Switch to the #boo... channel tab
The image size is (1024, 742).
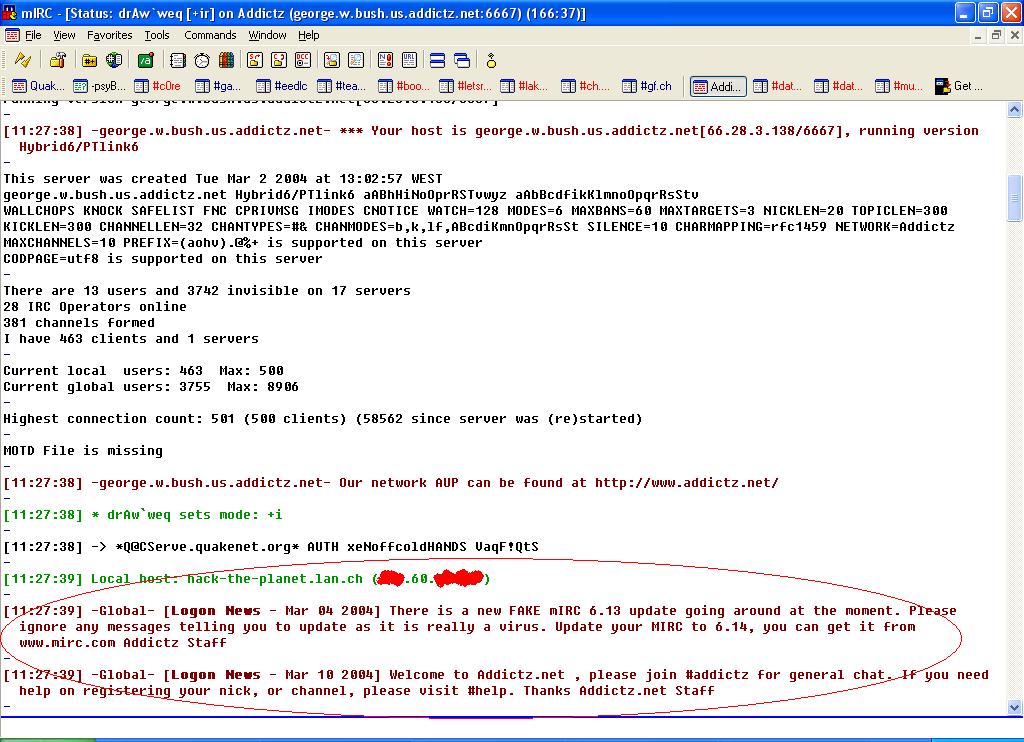(x=404, y=86)
